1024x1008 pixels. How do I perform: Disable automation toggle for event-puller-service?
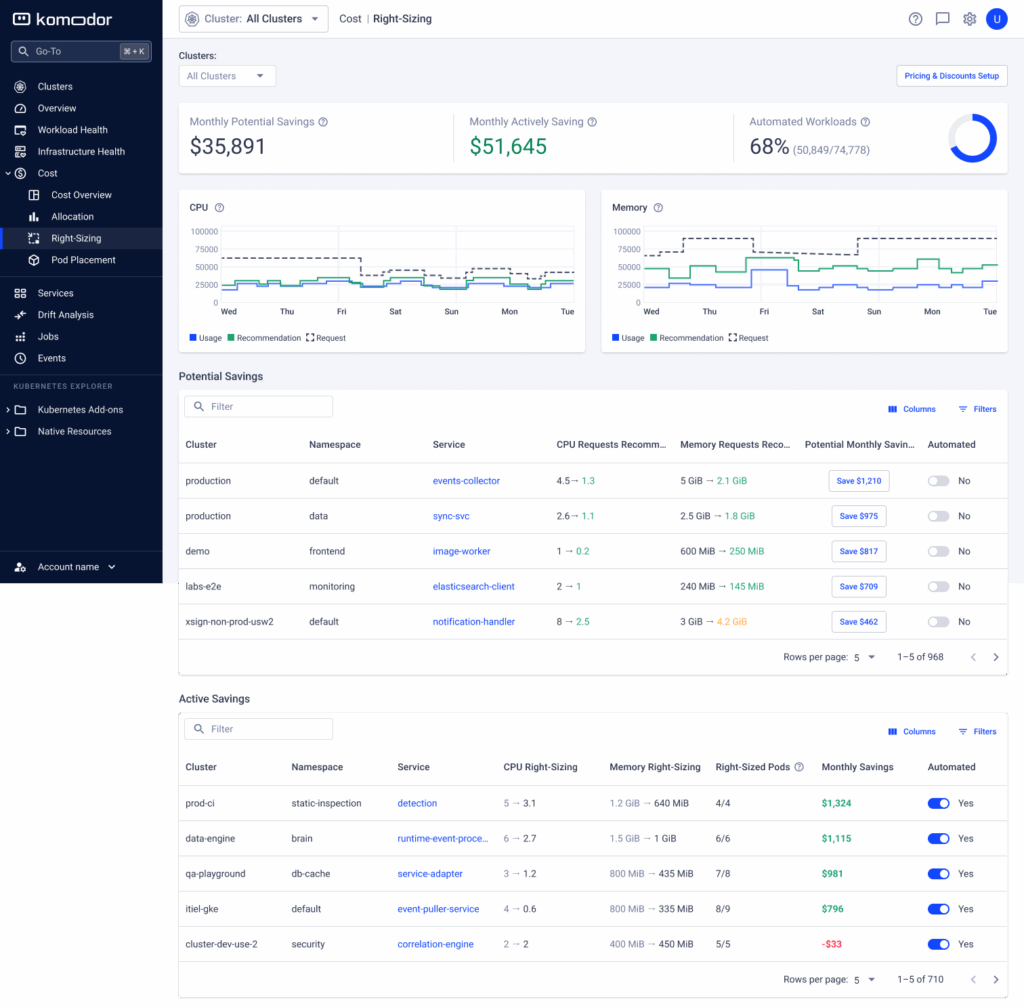(x=938, y=909)
